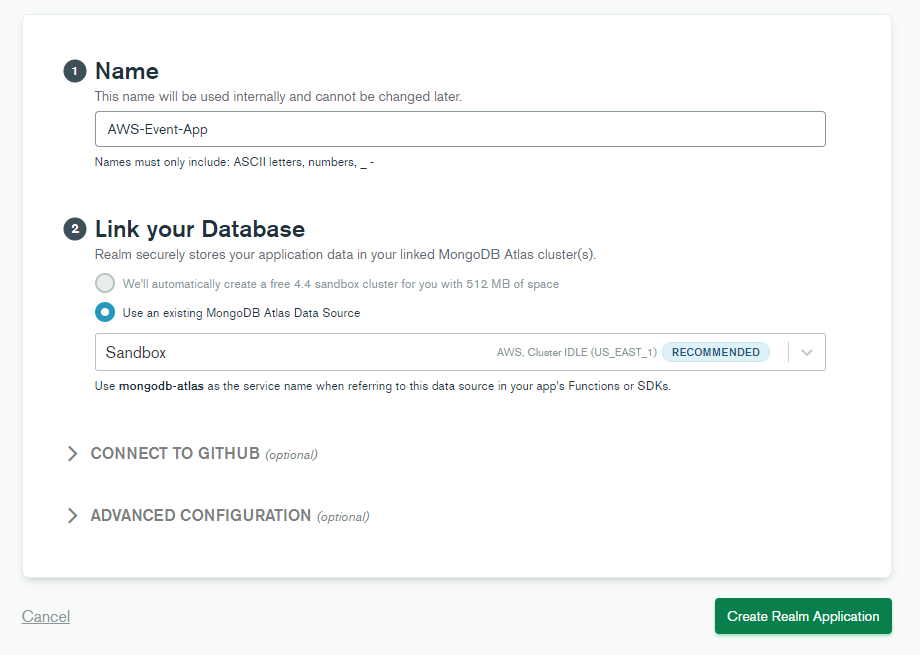Click the step 2 Link your Database circle icon
This screenshot has height=655, width=920.
point(73,229)
